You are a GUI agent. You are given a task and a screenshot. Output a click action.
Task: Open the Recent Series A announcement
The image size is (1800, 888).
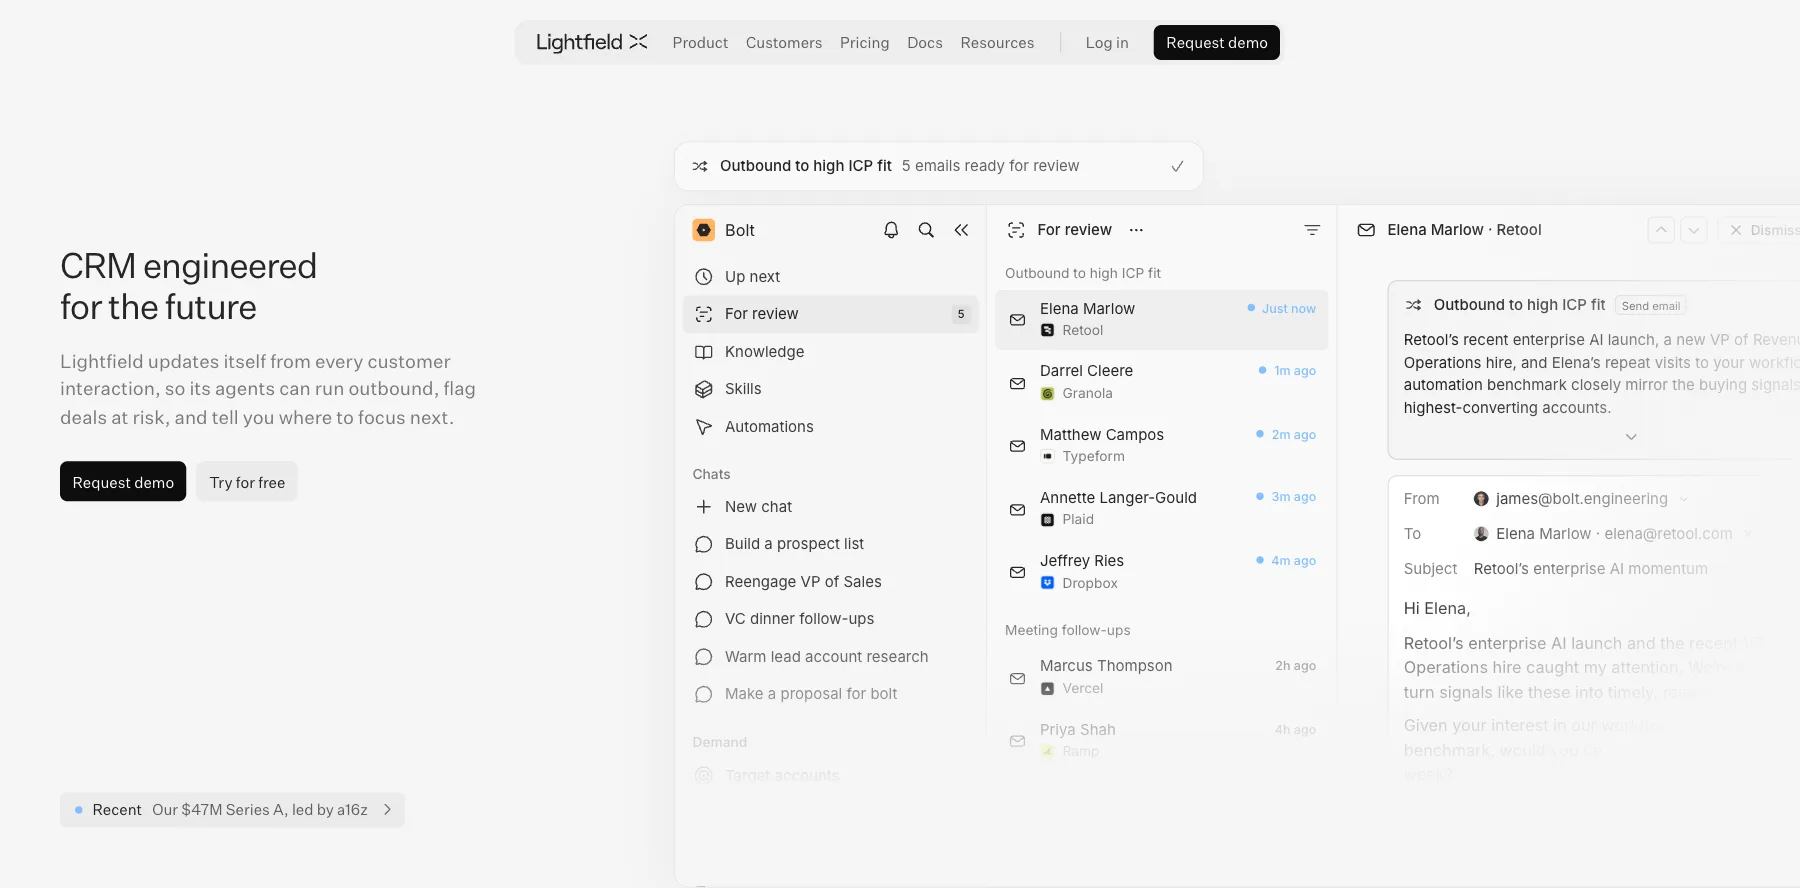232,810
